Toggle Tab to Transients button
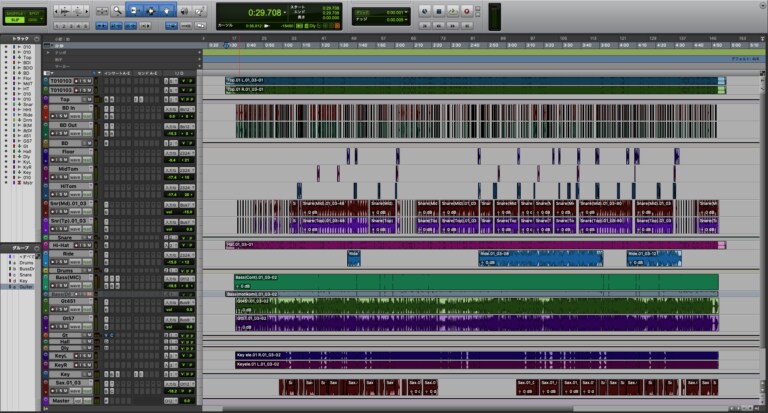This screenshot has width=768, height=413. pyautogui.click(x=102, y=26)
